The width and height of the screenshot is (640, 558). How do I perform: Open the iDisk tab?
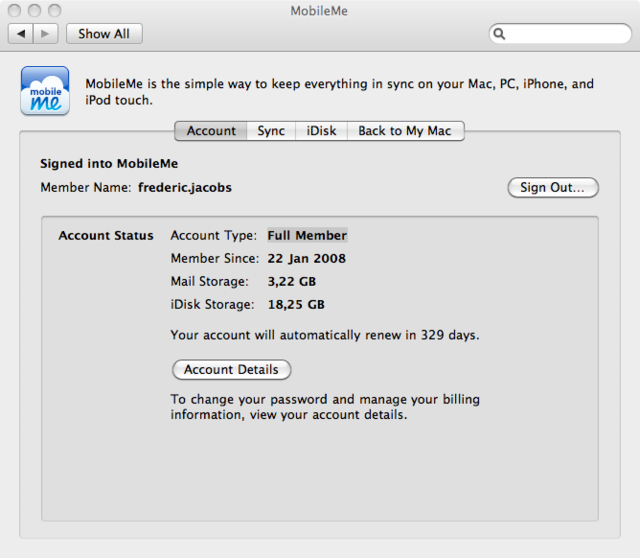[x=321, y=131]
